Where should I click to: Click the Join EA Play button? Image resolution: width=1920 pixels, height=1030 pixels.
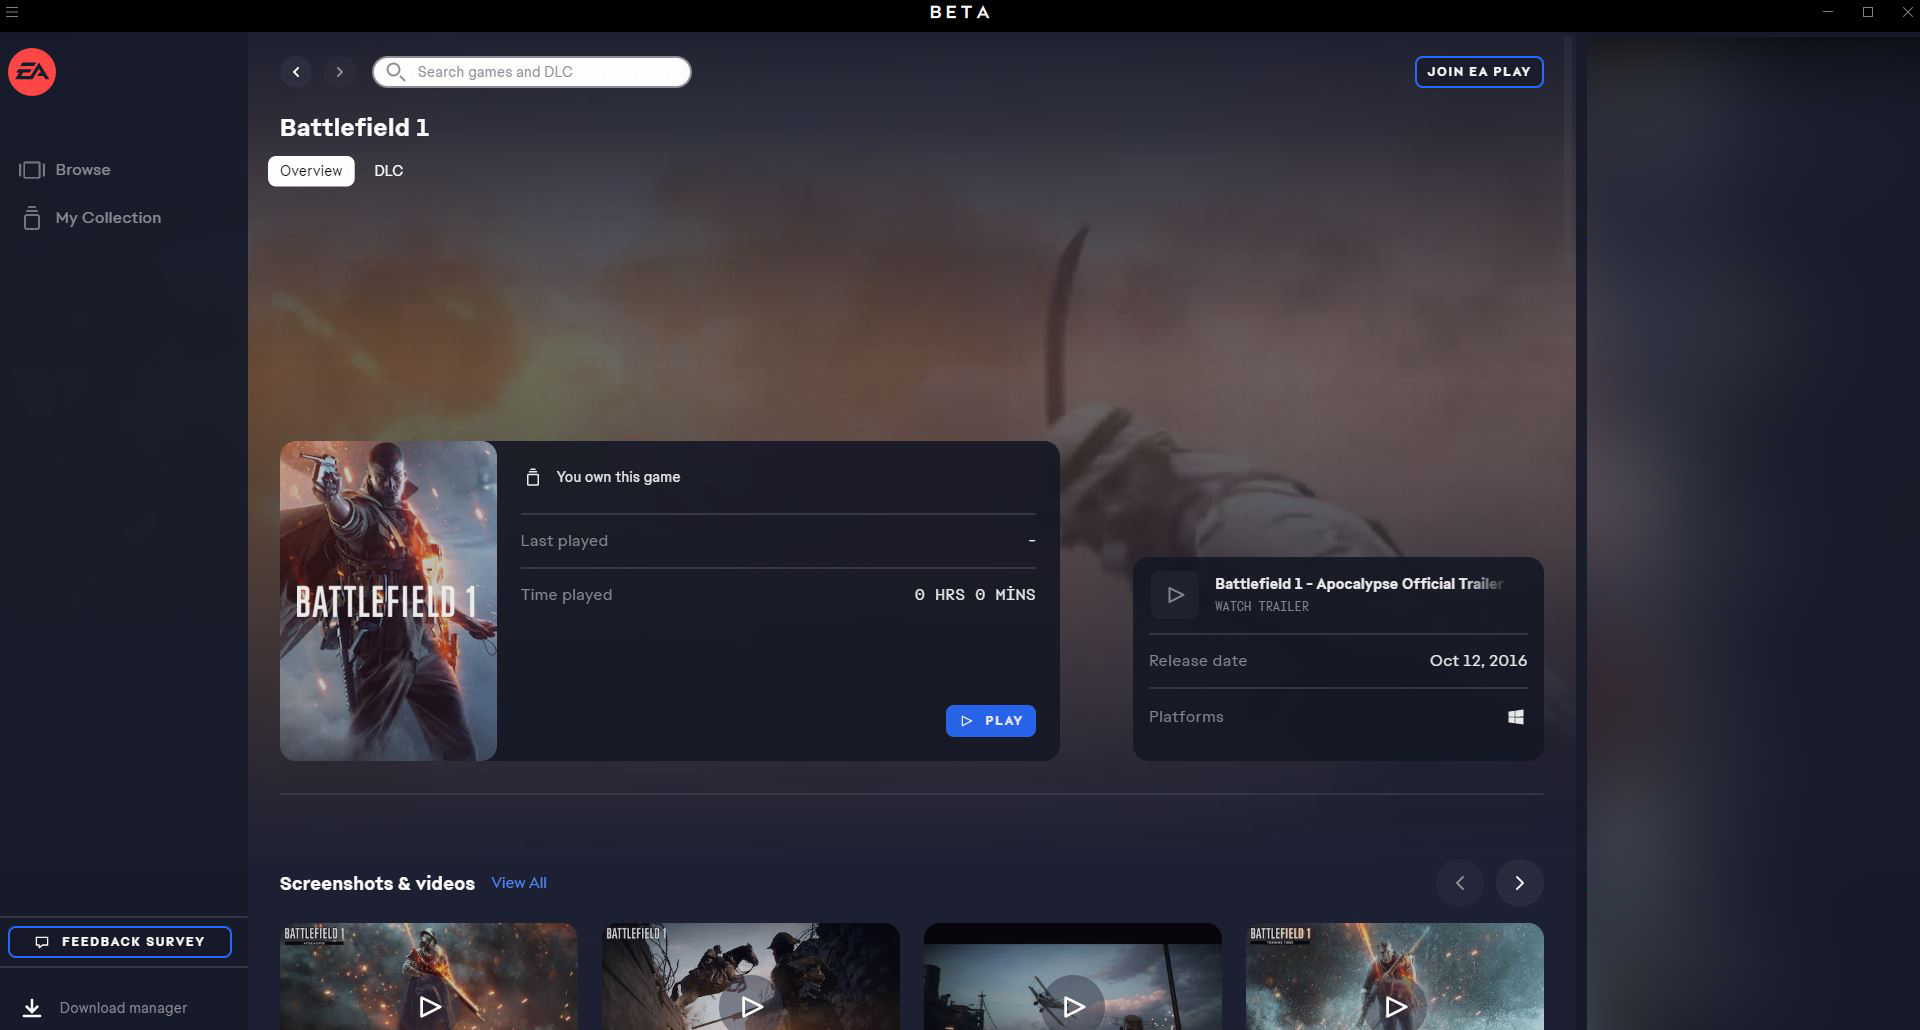[1479, 72]
